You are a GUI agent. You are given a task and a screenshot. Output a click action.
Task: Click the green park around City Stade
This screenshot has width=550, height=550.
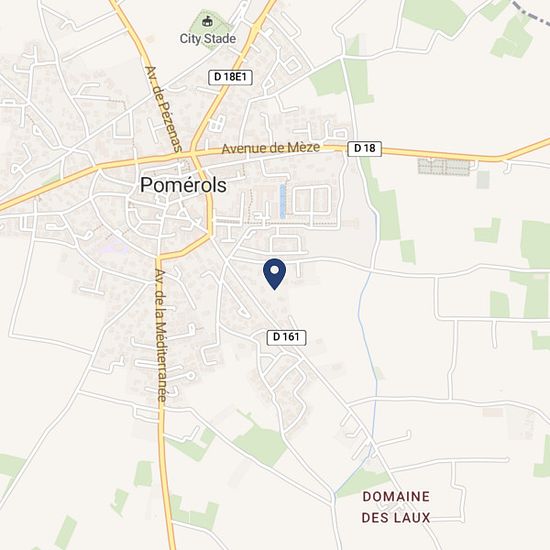point(210,30)
